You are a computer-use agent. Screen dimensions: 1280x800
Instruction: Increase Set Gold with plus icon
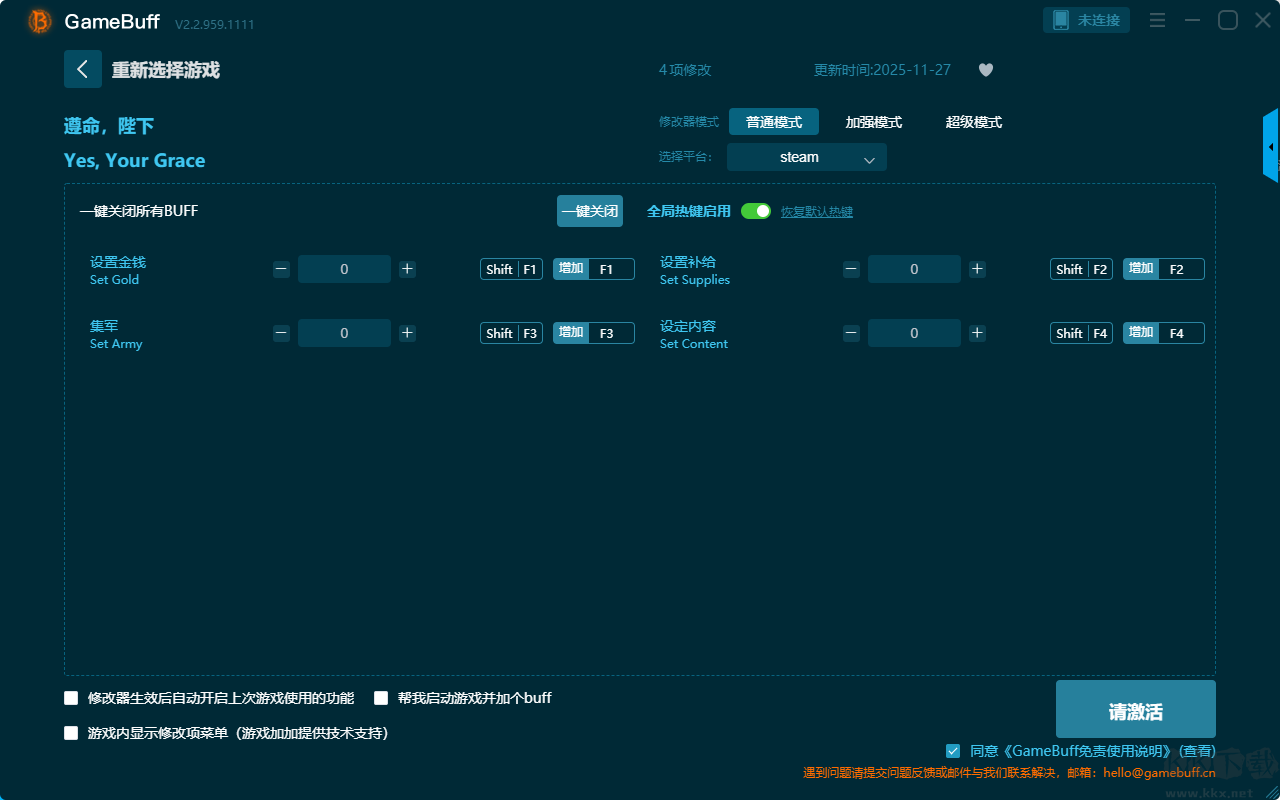click(x=407, y=269)
